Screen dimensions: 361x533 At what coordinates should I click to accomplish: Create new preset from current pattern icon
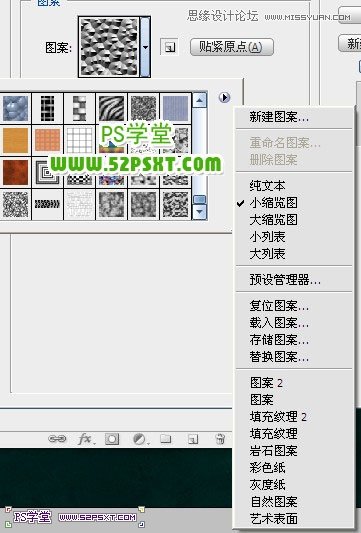(x=169, y=47)
